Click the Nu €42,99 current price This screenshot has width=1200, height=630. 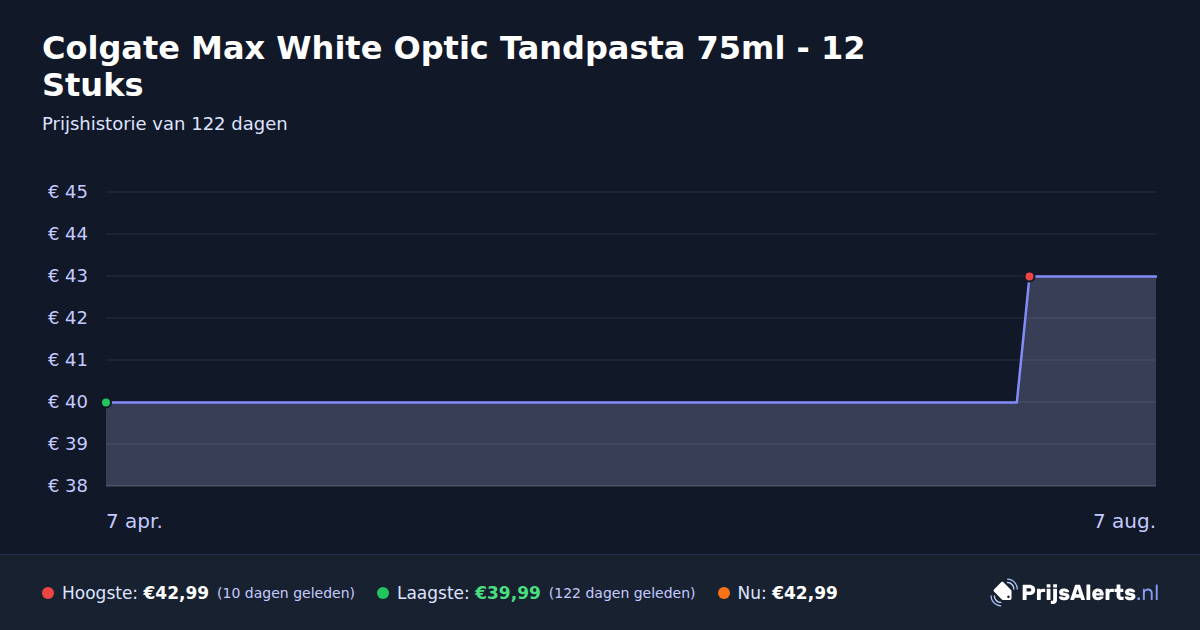click(x=804, y=593)
